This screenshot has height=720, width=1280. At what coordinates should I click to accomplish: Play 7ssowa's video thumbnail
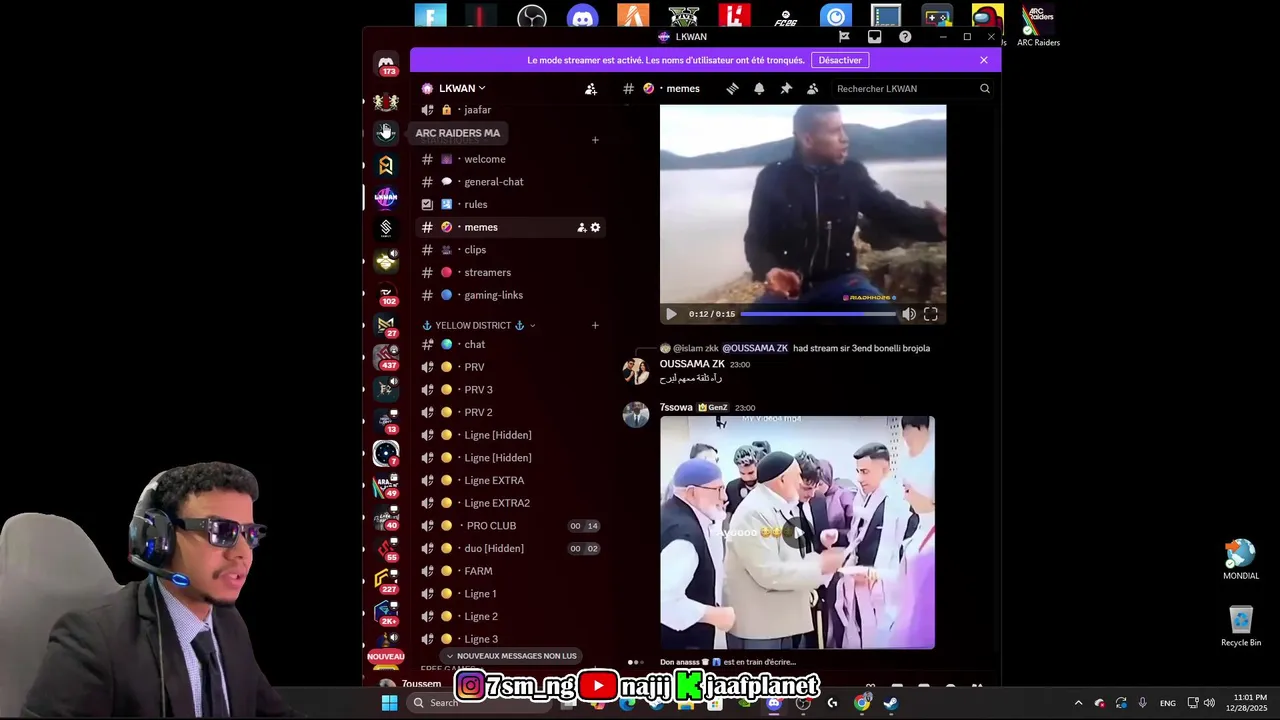tap(797, 533)
